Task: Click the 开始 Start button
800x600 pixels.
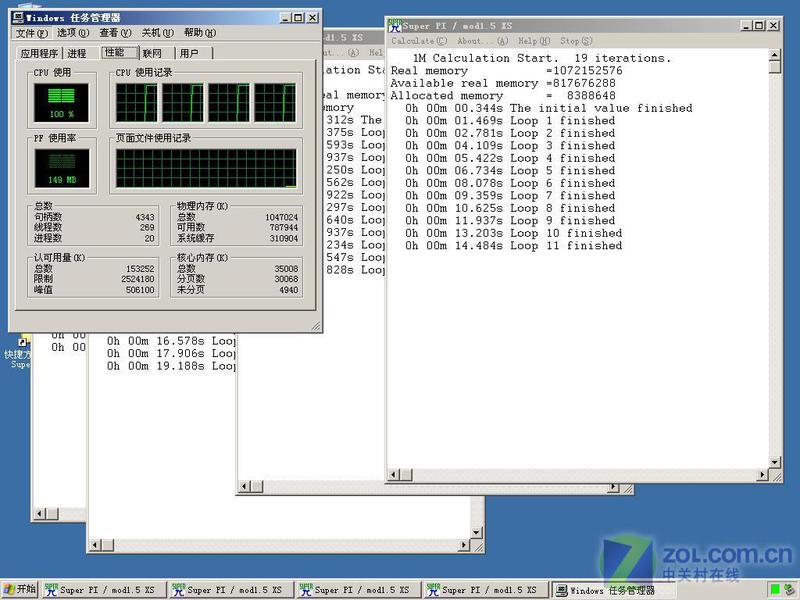Action: click(x=20, y=589)
